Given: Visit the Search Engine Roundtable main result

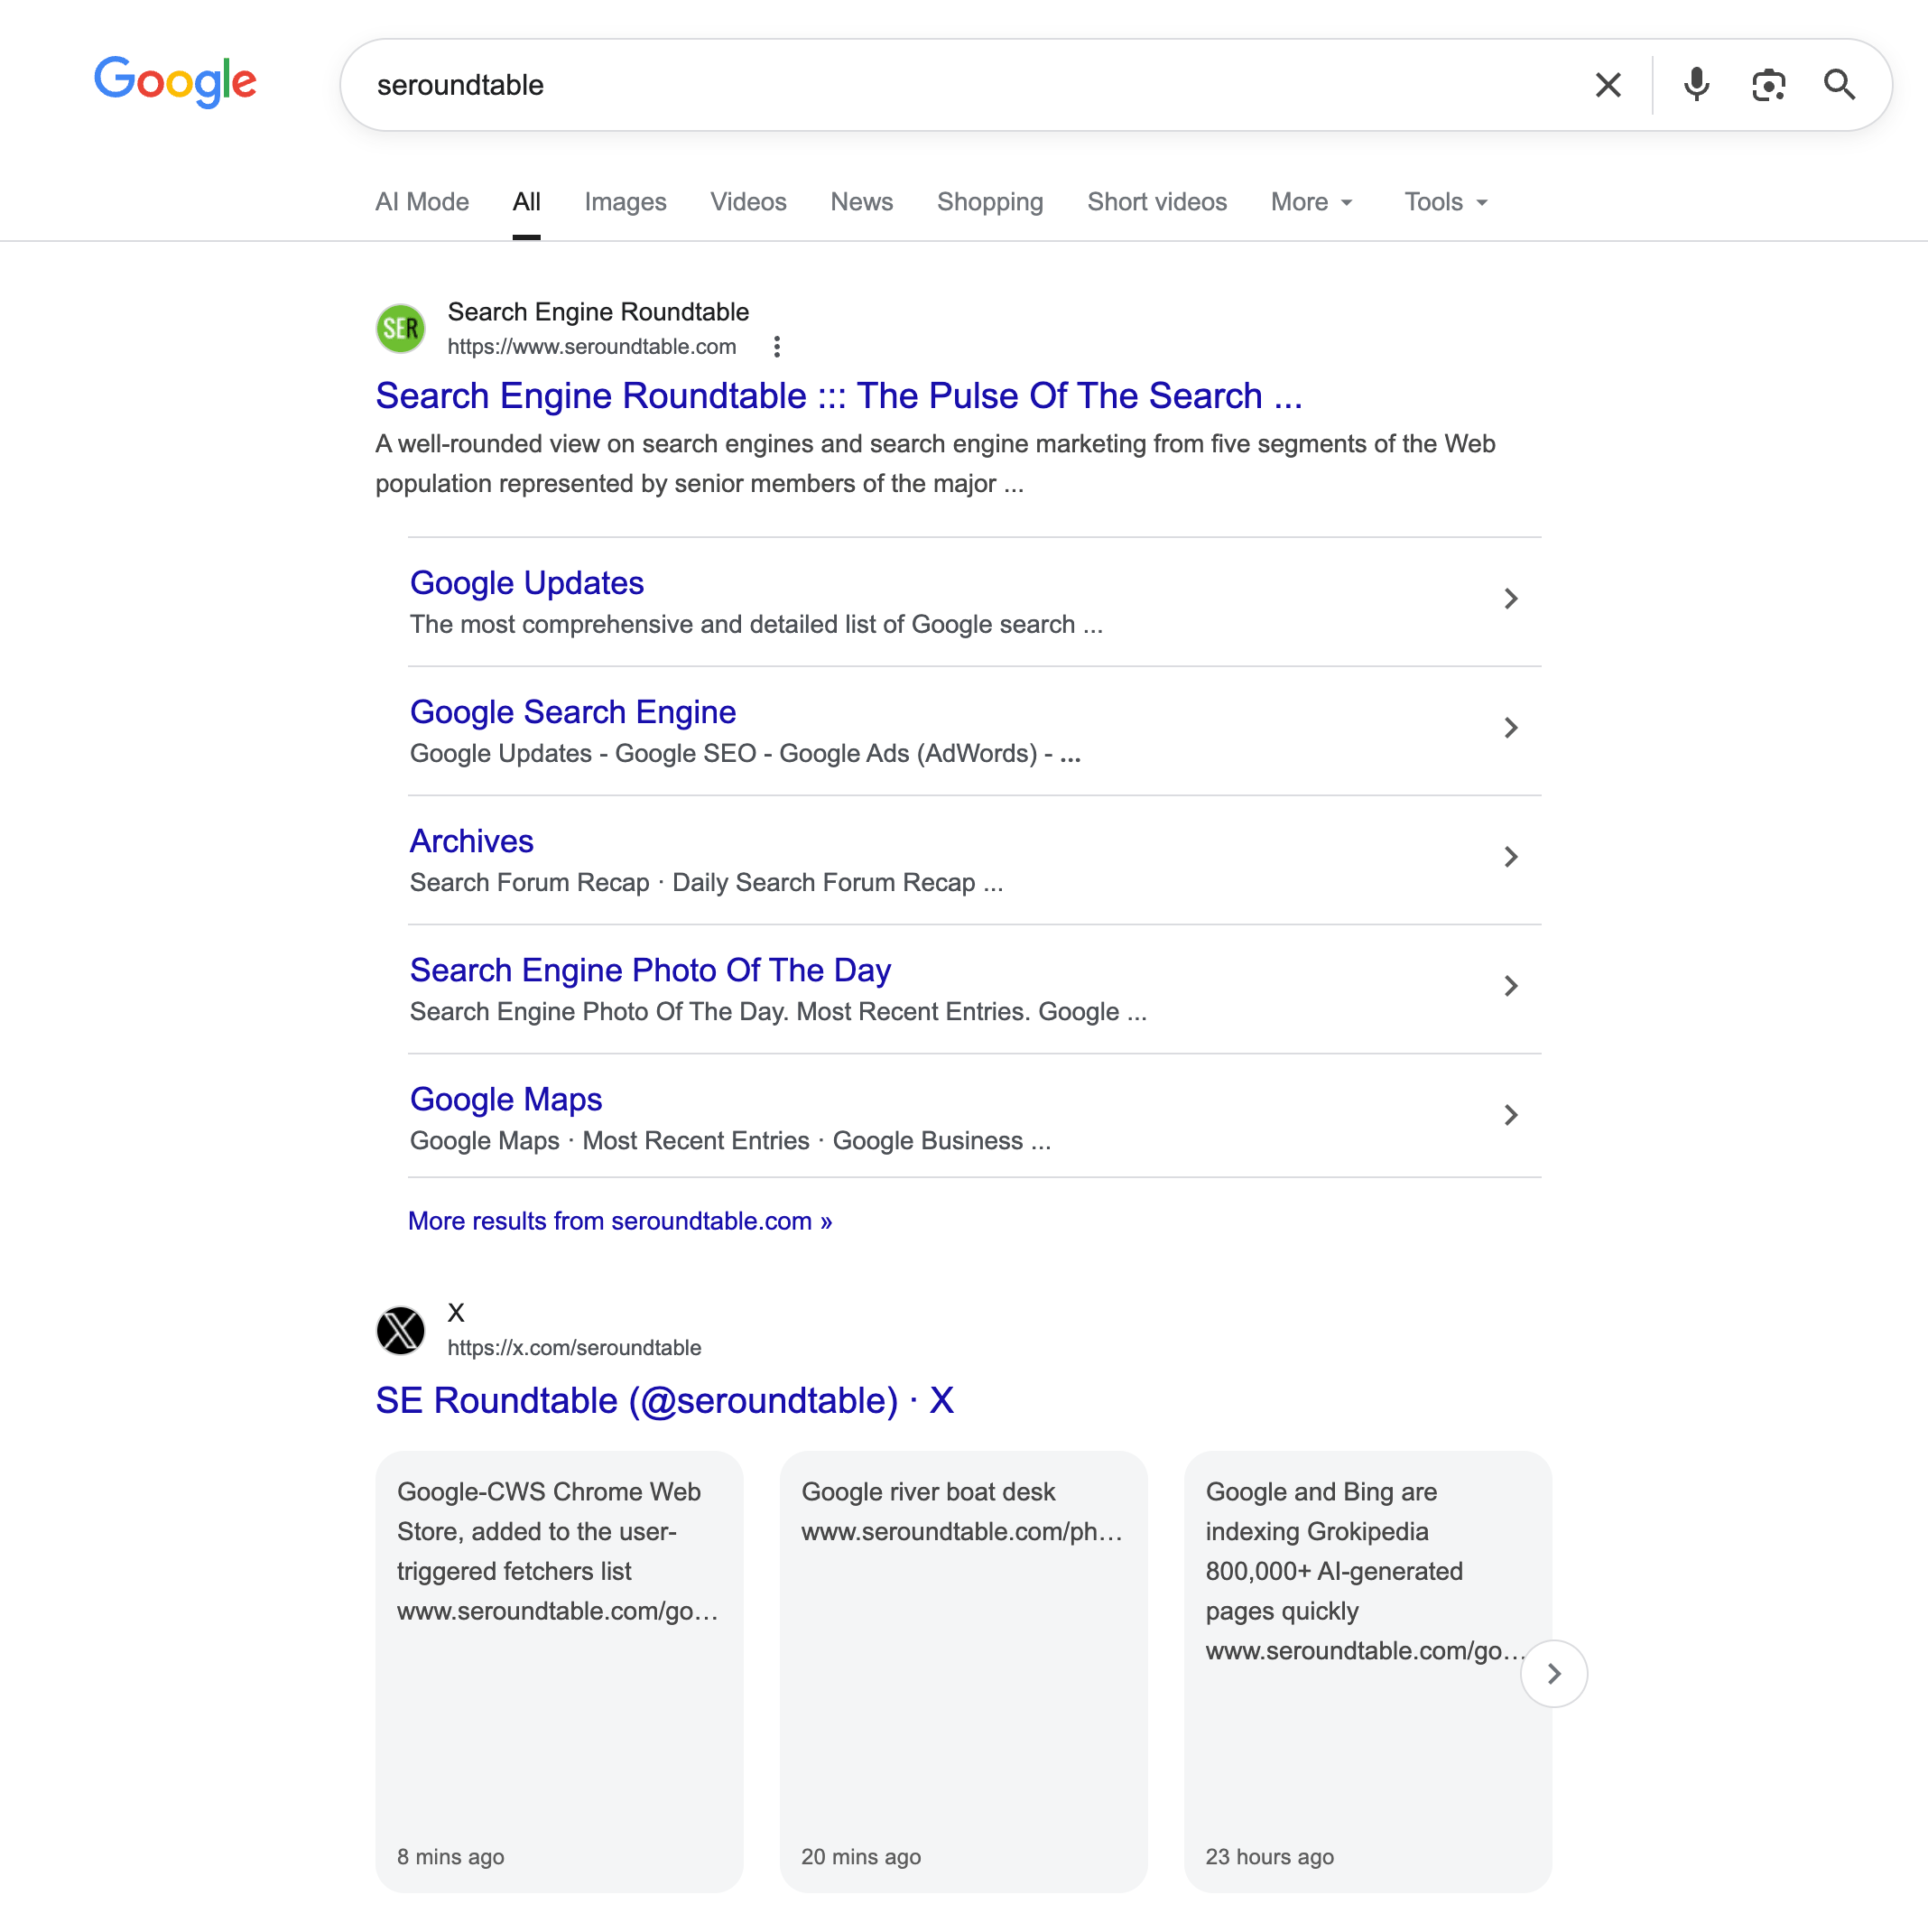Looking at the screenshot, I should tap(838, 395).
